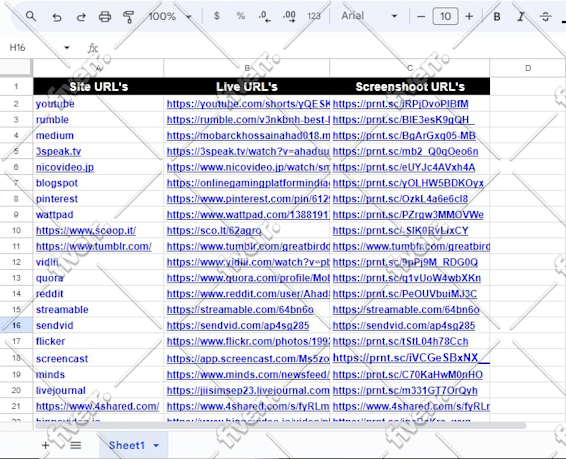Screen dimensions: 566x459
Task: Open the prnt.sc/PZrgw3MMOVWe screenshot link
Action: 408,215
